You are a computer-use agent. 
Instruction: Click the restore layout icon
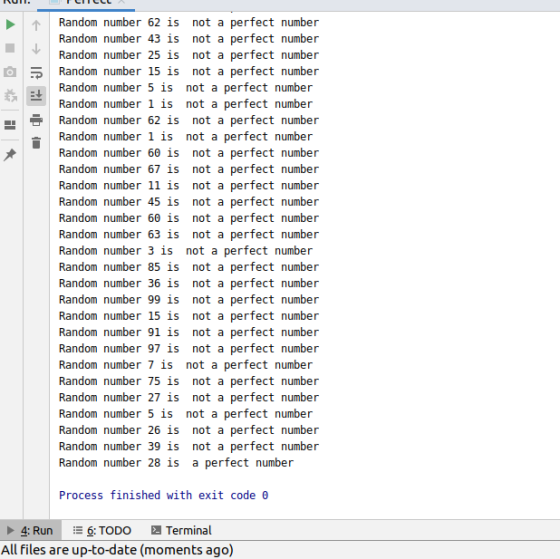point(10,125)
